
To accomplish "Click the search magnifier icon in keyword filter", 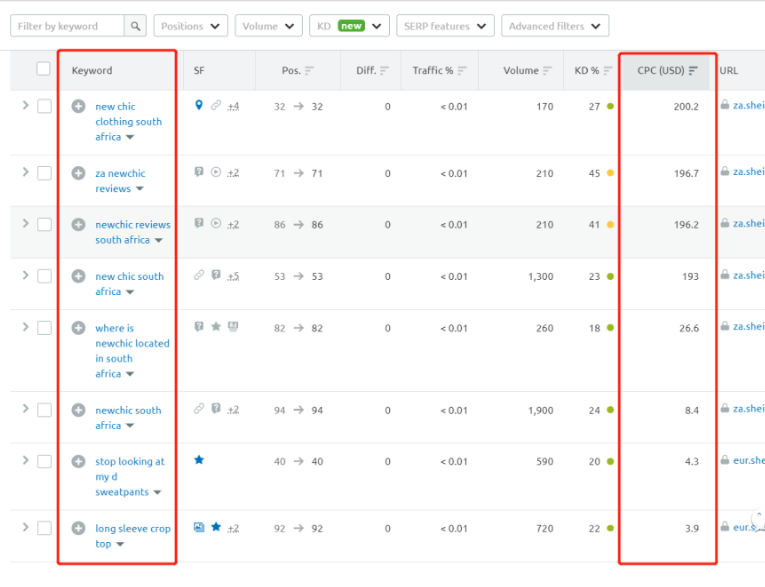I will coord(135,26).
